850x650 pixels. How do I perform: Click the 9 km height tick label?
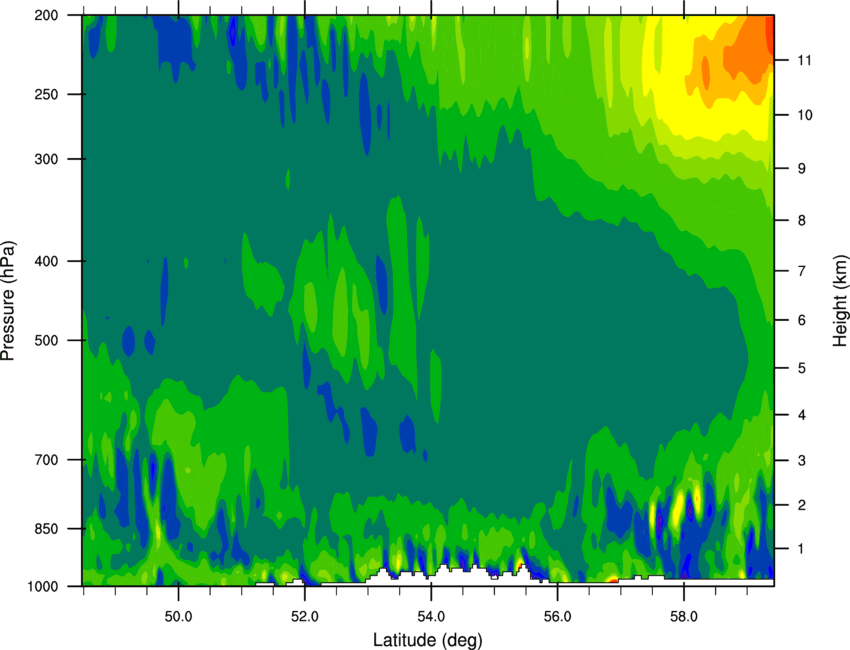click(x=802, y=169)
